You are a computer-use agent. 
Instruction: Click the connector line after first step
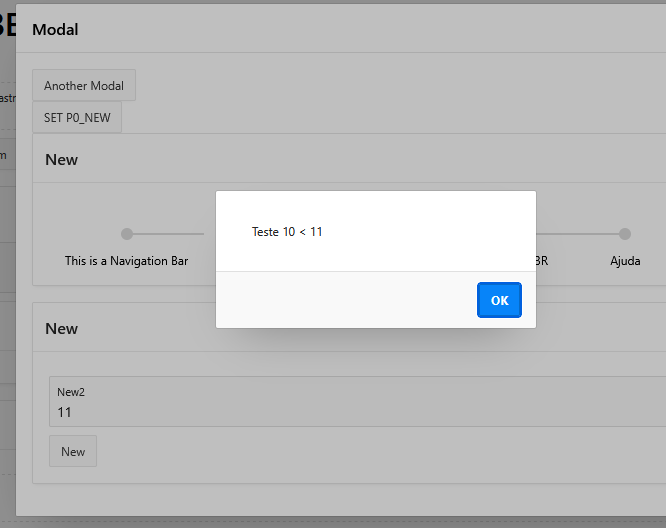click(168, 234)
